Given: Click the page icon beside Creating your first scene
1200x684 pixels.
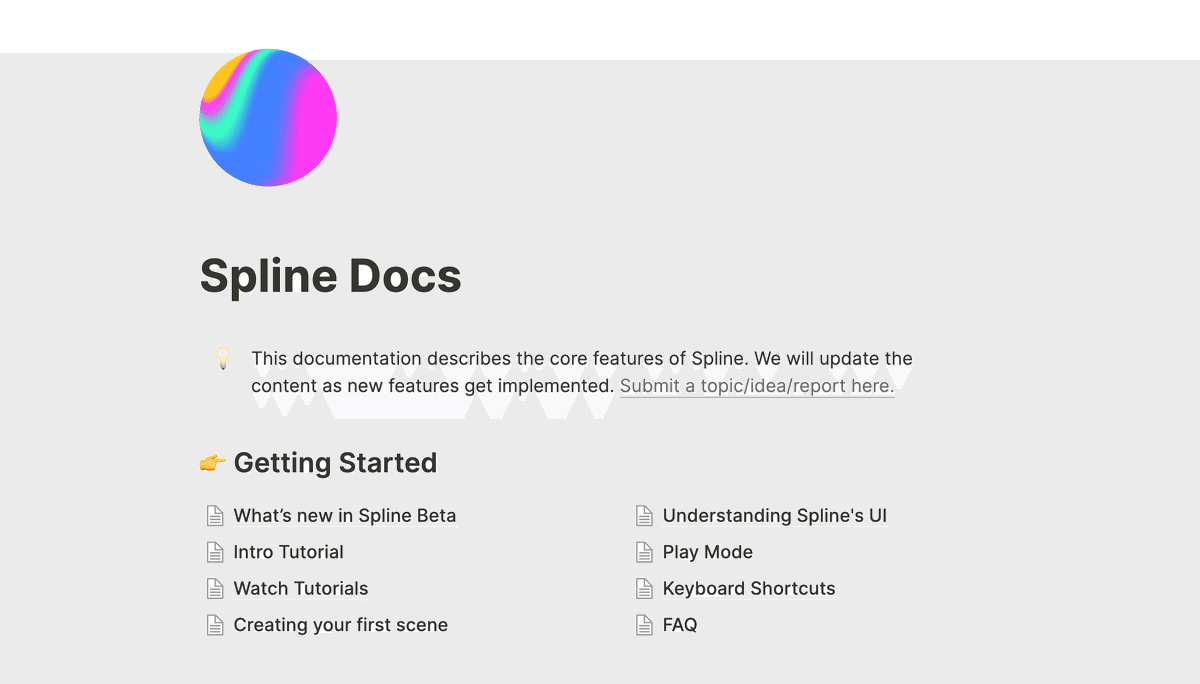Looking at the screenshot, I should tap(215, 624).
